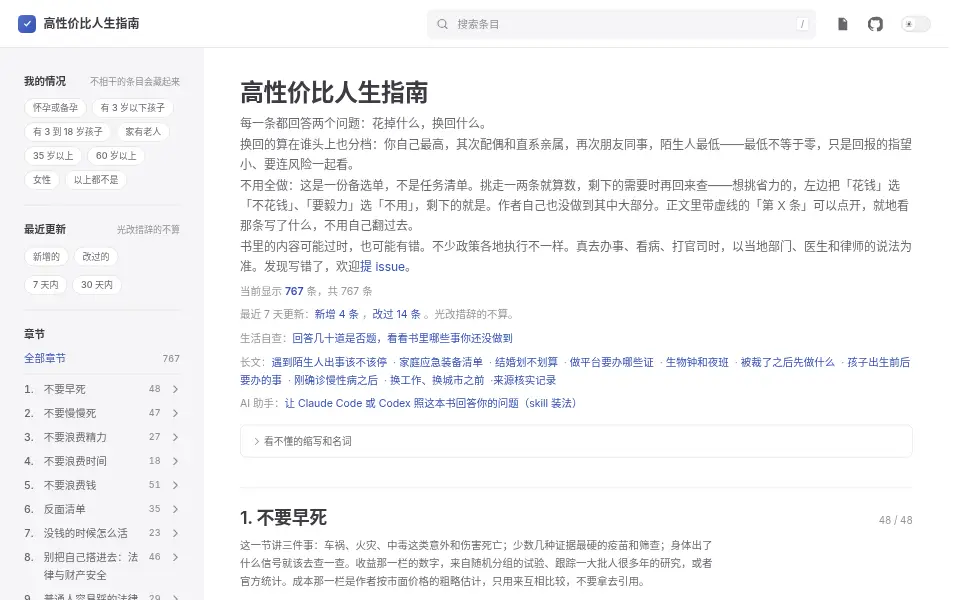Toggle the 怀孕或备孕 filter chip
Viewport: 960px width, 600px height.
(x=55, y=108)
